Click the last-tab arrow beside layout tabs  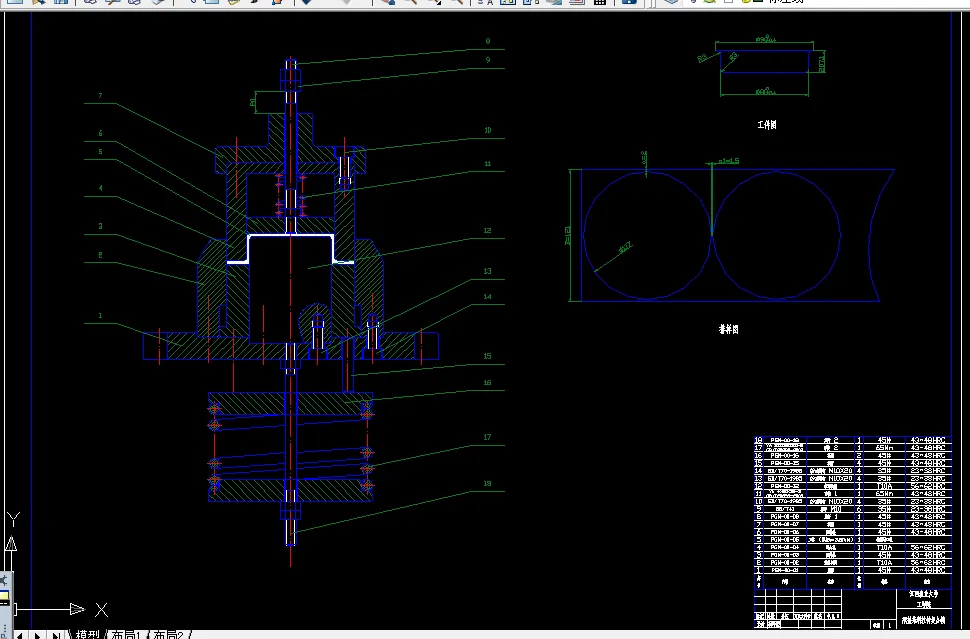click(x=56, y=635)
